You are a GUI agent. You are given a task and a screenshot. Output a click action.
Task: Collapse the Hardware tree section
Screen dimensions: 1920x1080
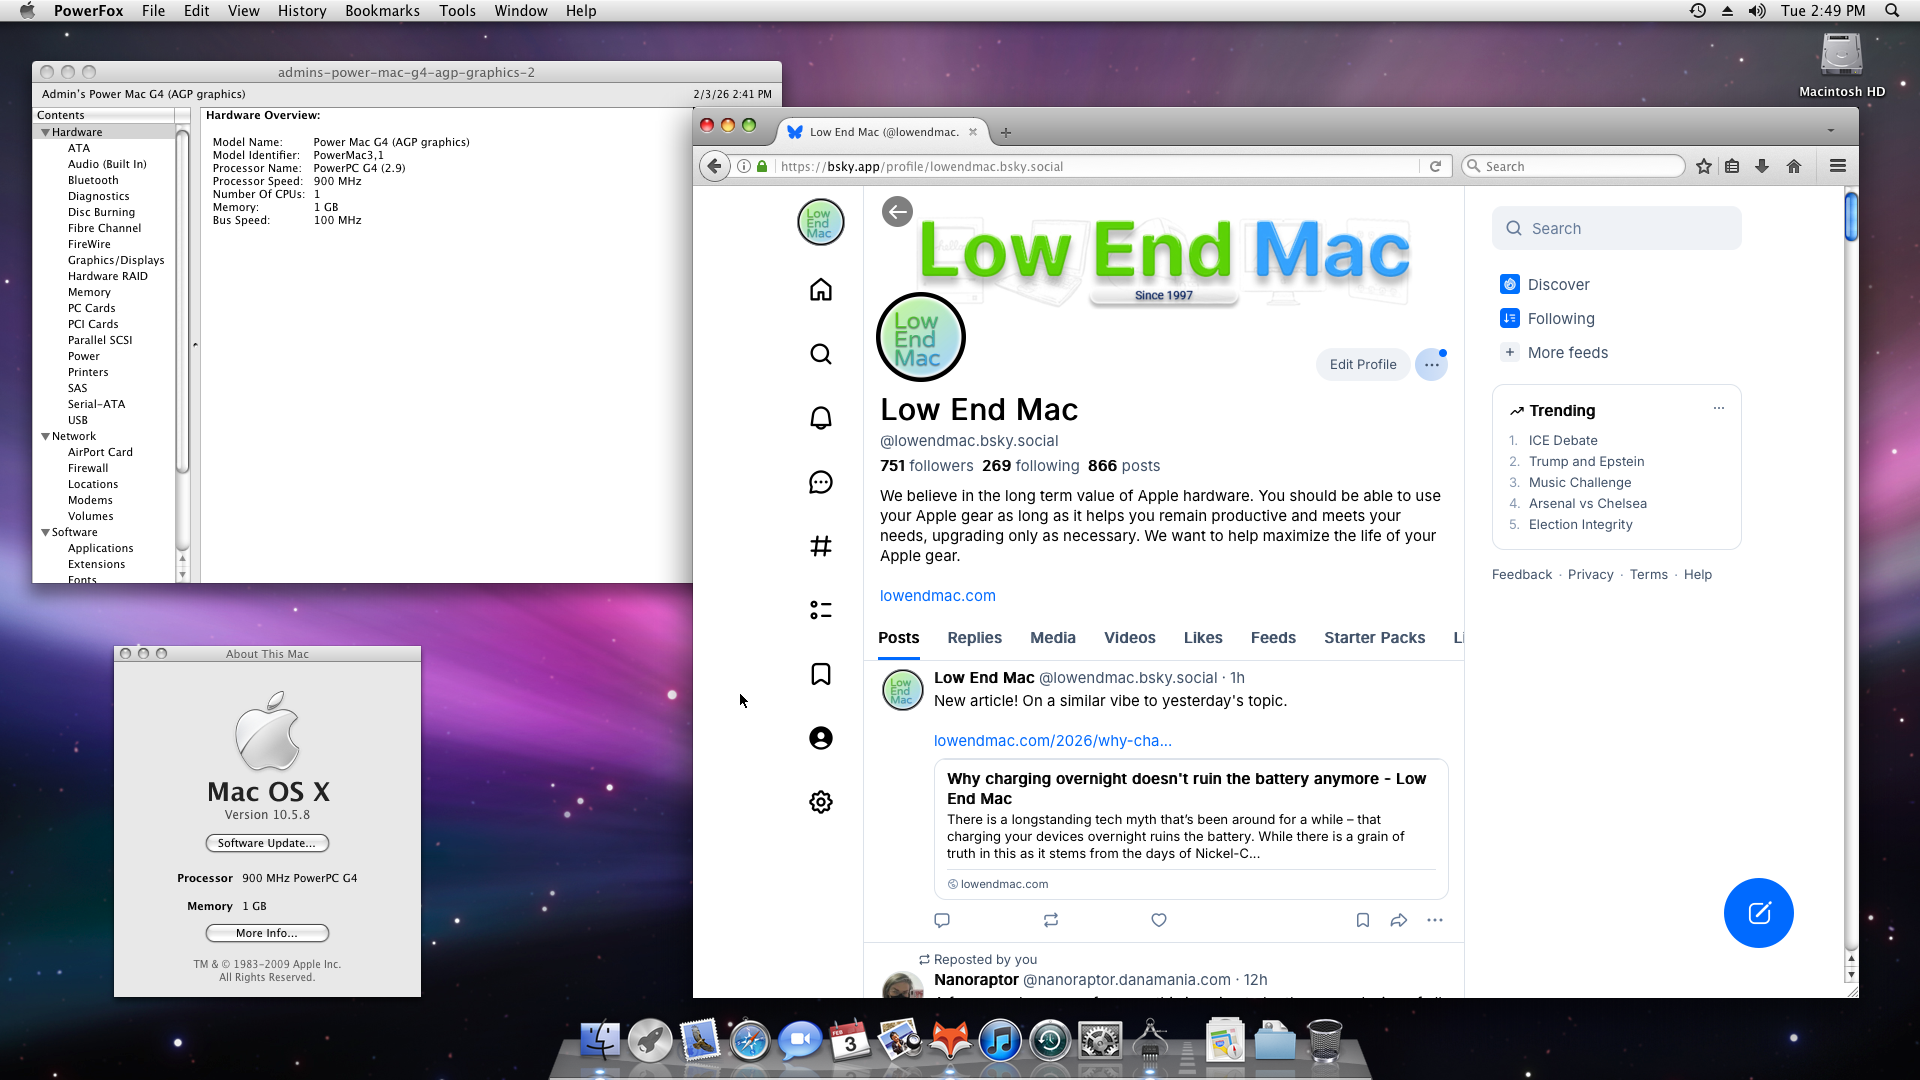[x=45, y=132]
